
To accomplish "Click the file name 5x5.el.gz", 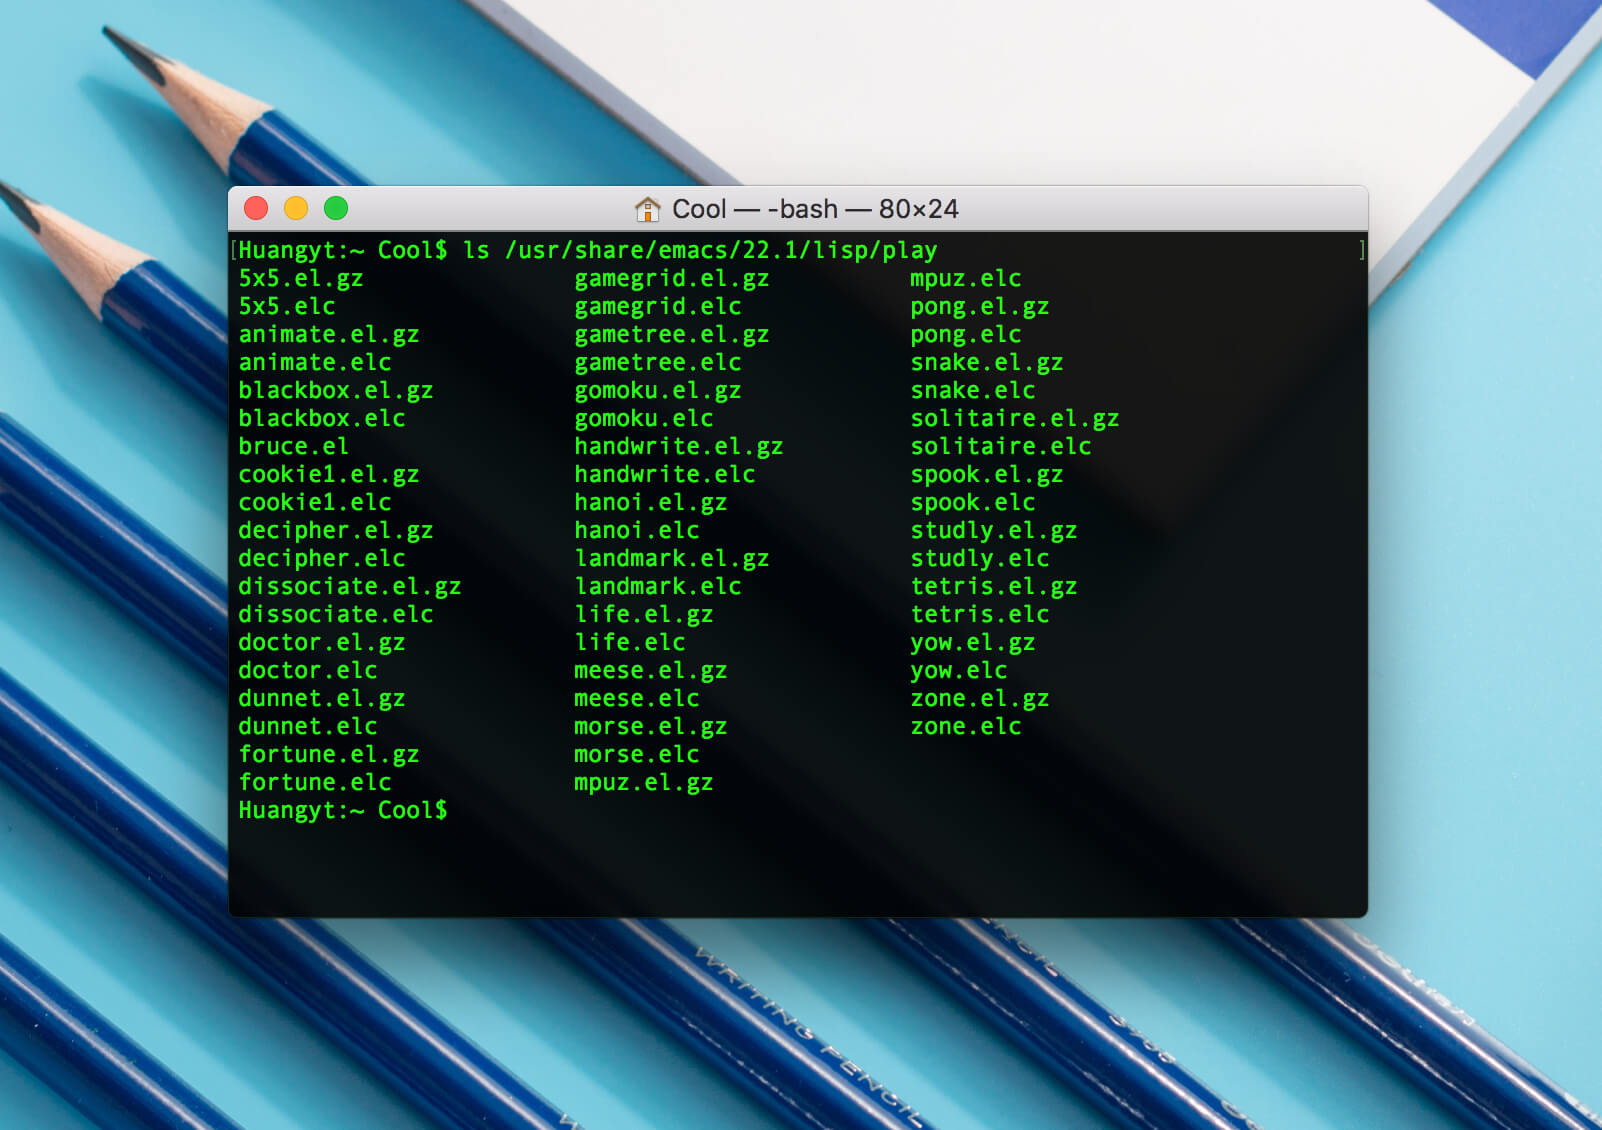I will click(301, 278).
